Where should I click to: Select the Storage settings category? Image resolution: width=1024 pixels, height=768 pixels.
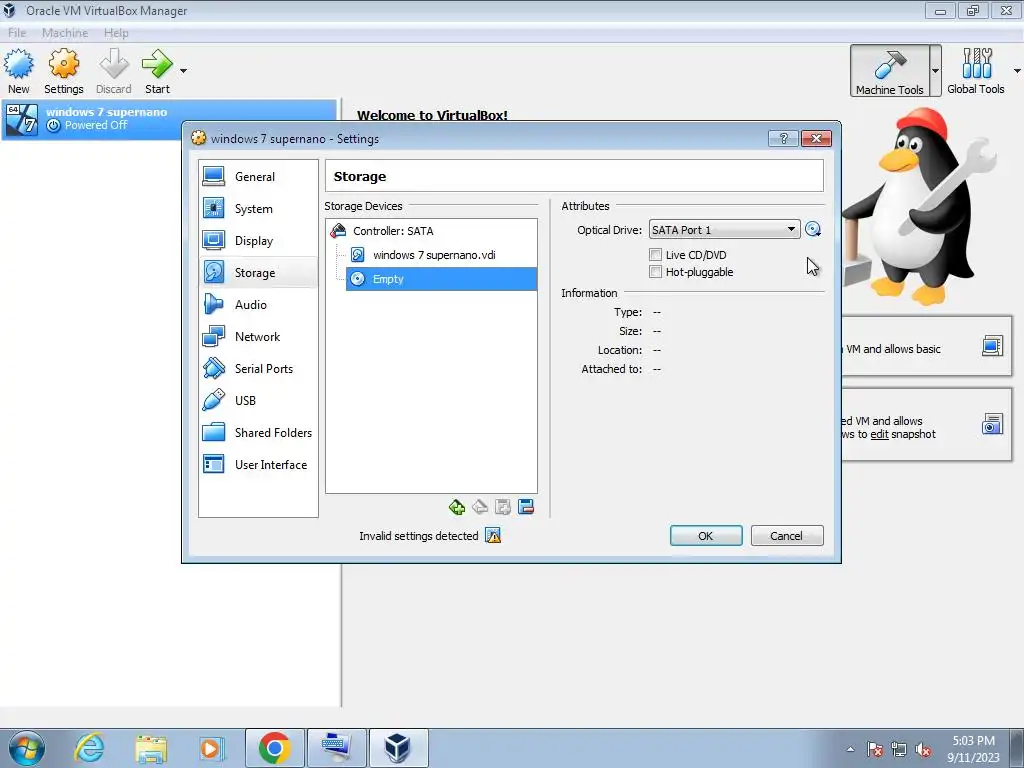(x=258, y=272)
